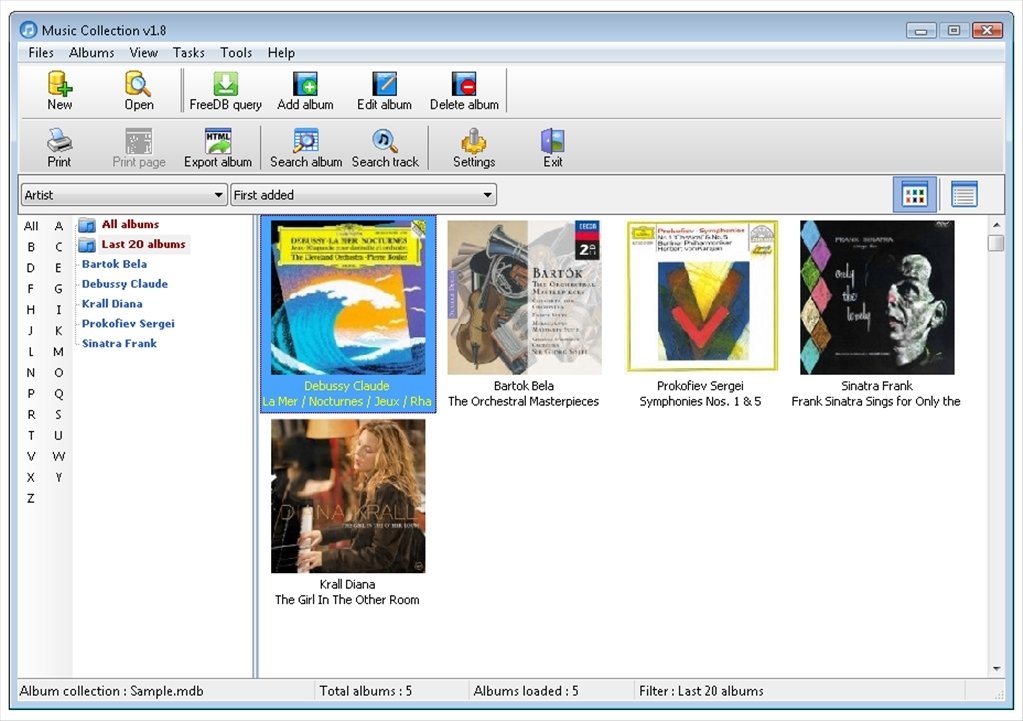Open the View menu
This screenshot has height=721, width=1023.
(144, 53)
